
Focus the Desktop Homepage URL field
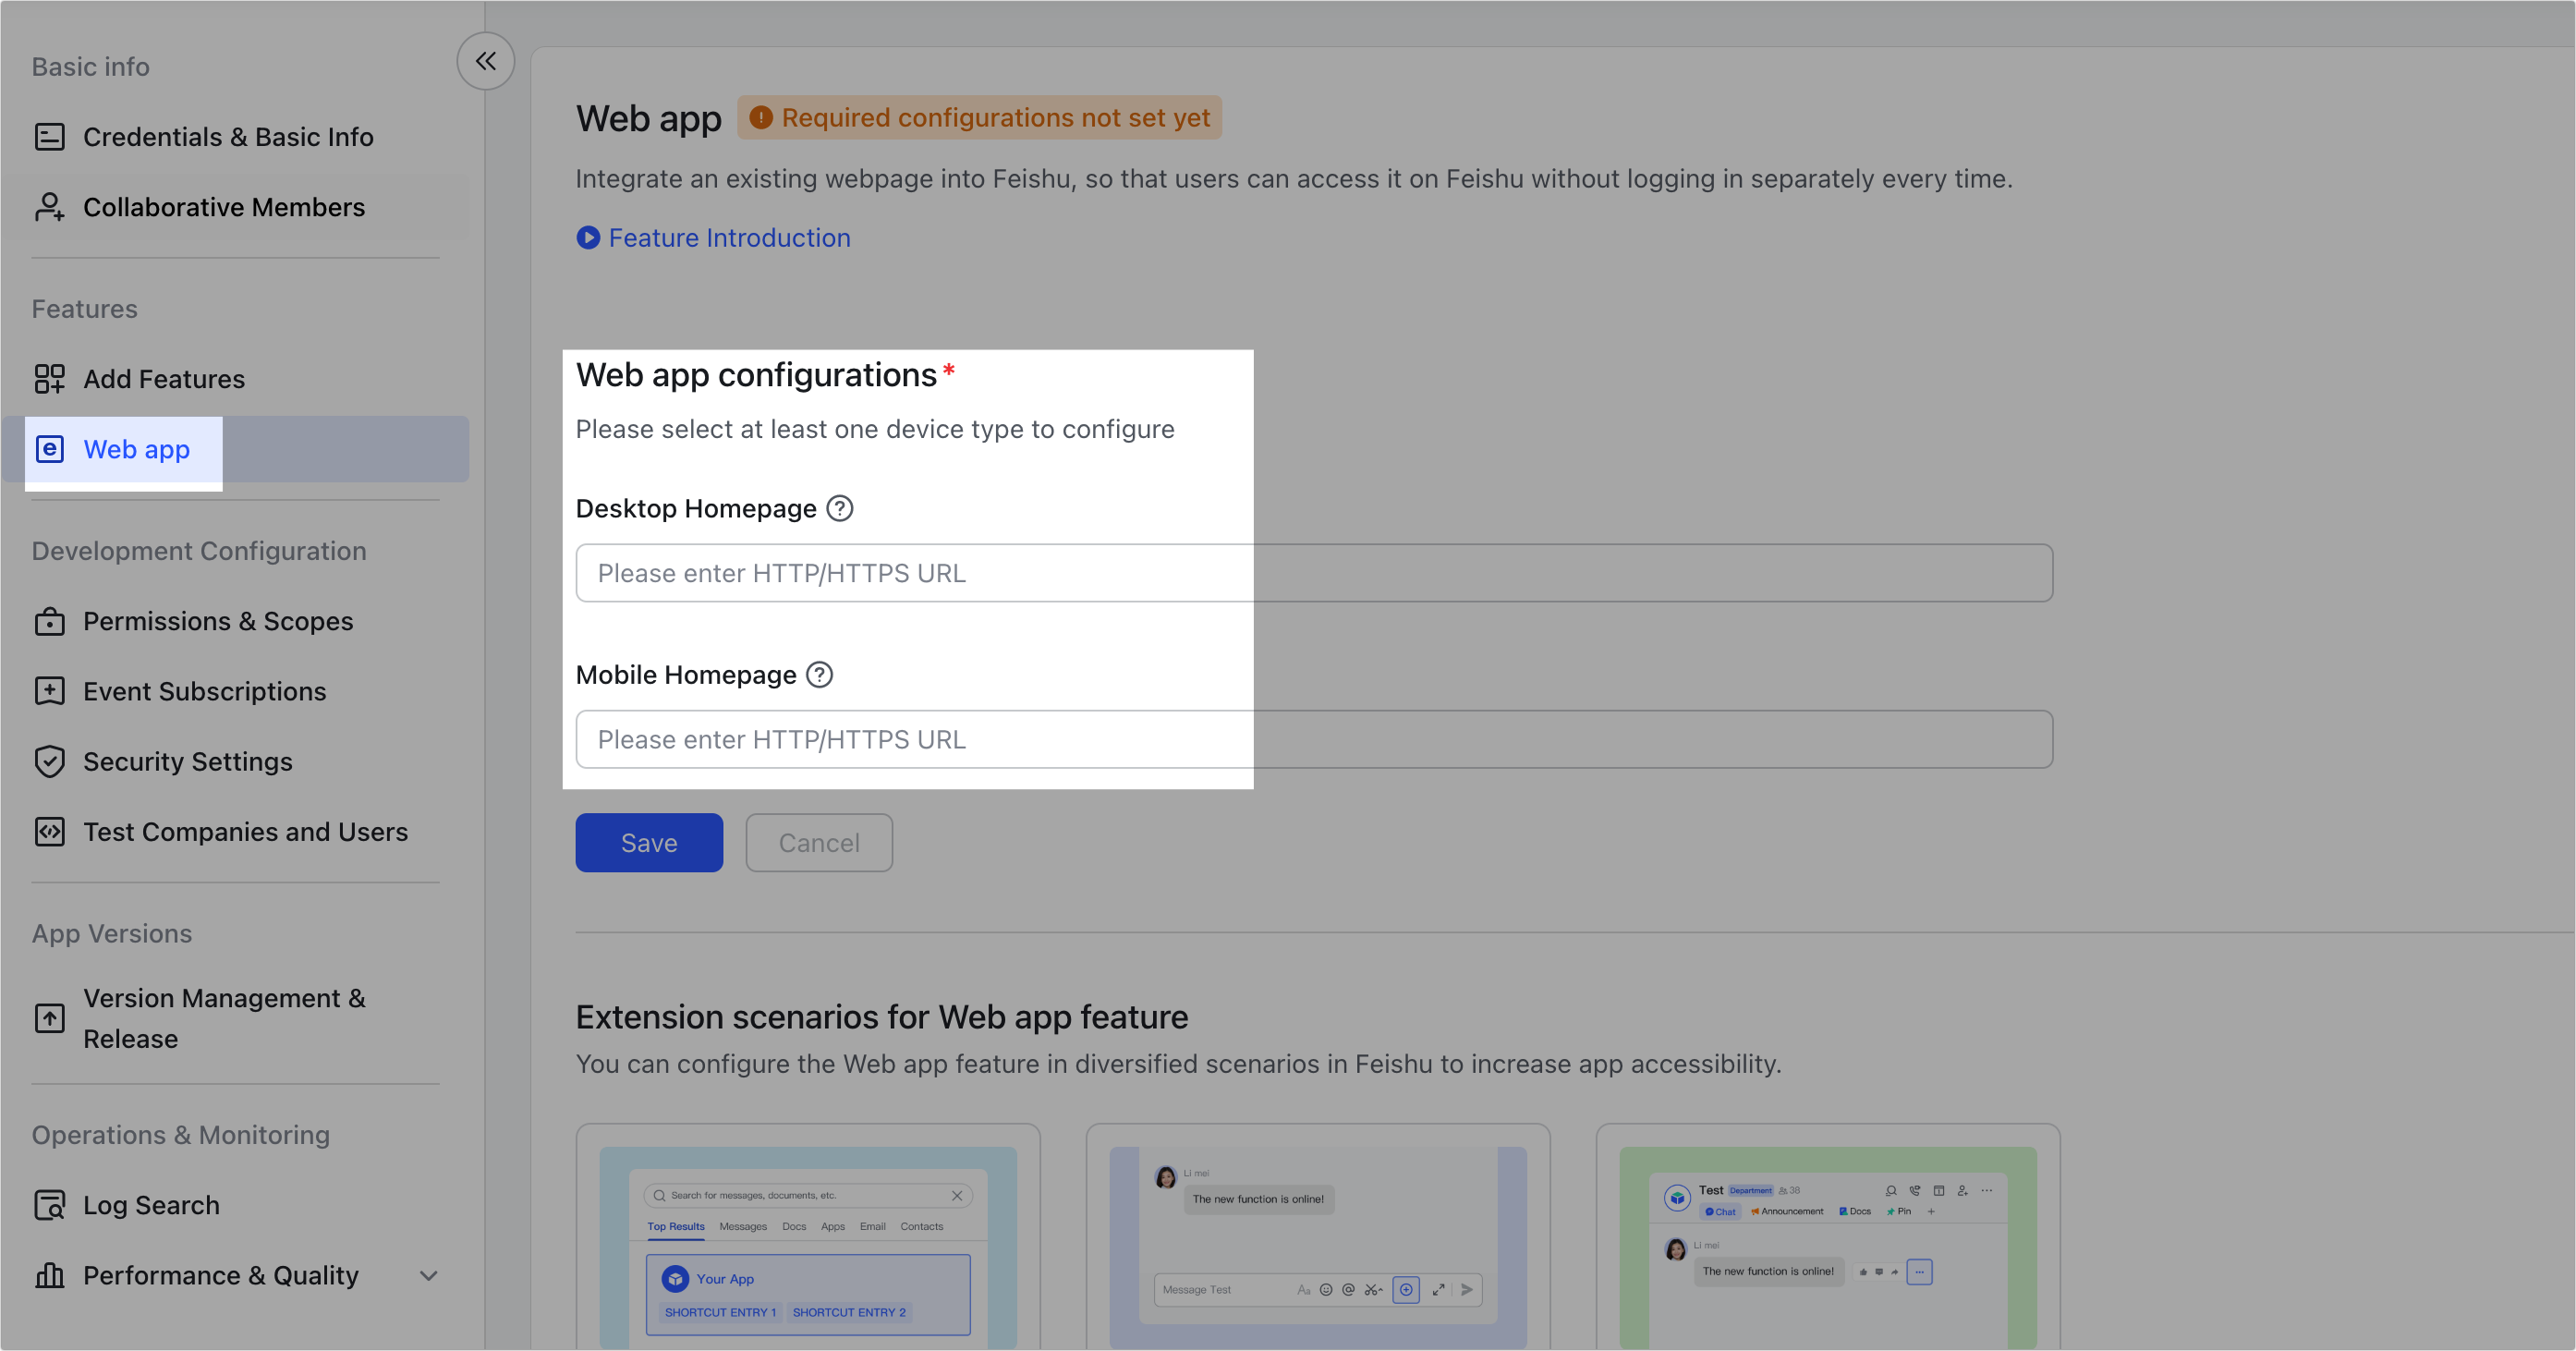coord(1314,572)
